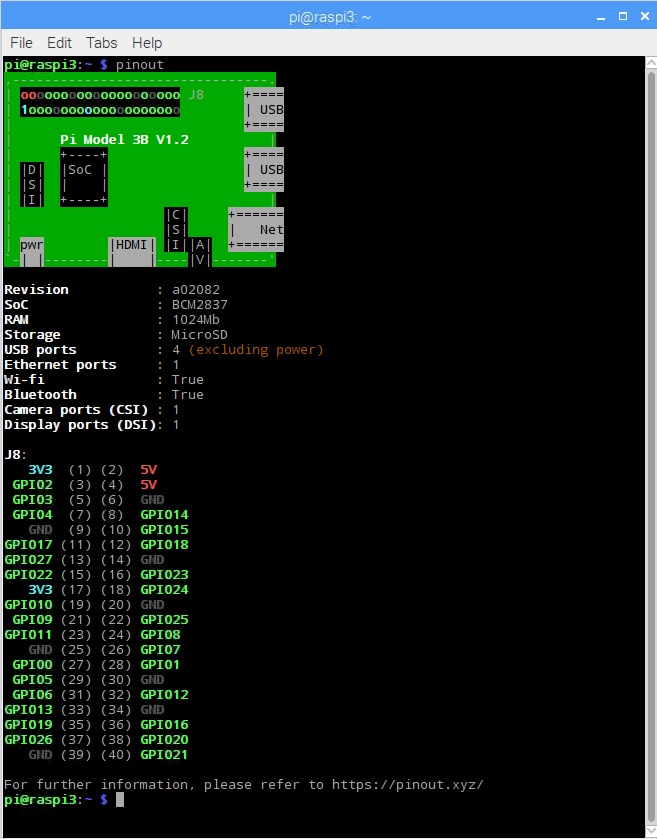Open the Tabs menu
This screenshot has width=657, height=839.
tap(102, 43)
